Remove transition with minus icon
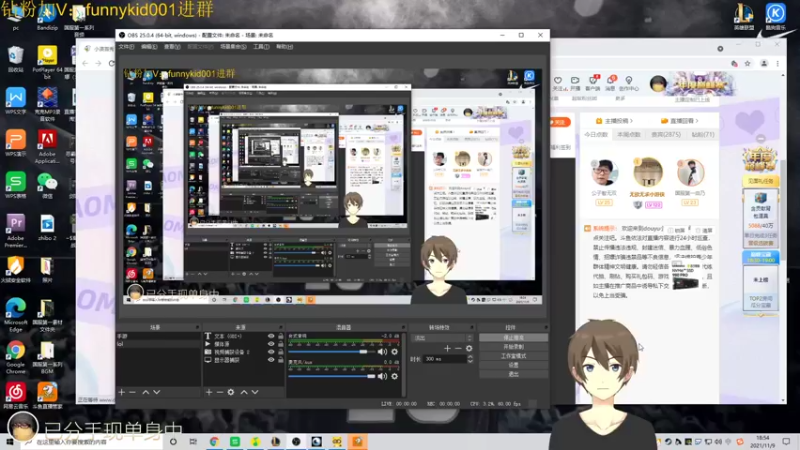 (458, 348)
